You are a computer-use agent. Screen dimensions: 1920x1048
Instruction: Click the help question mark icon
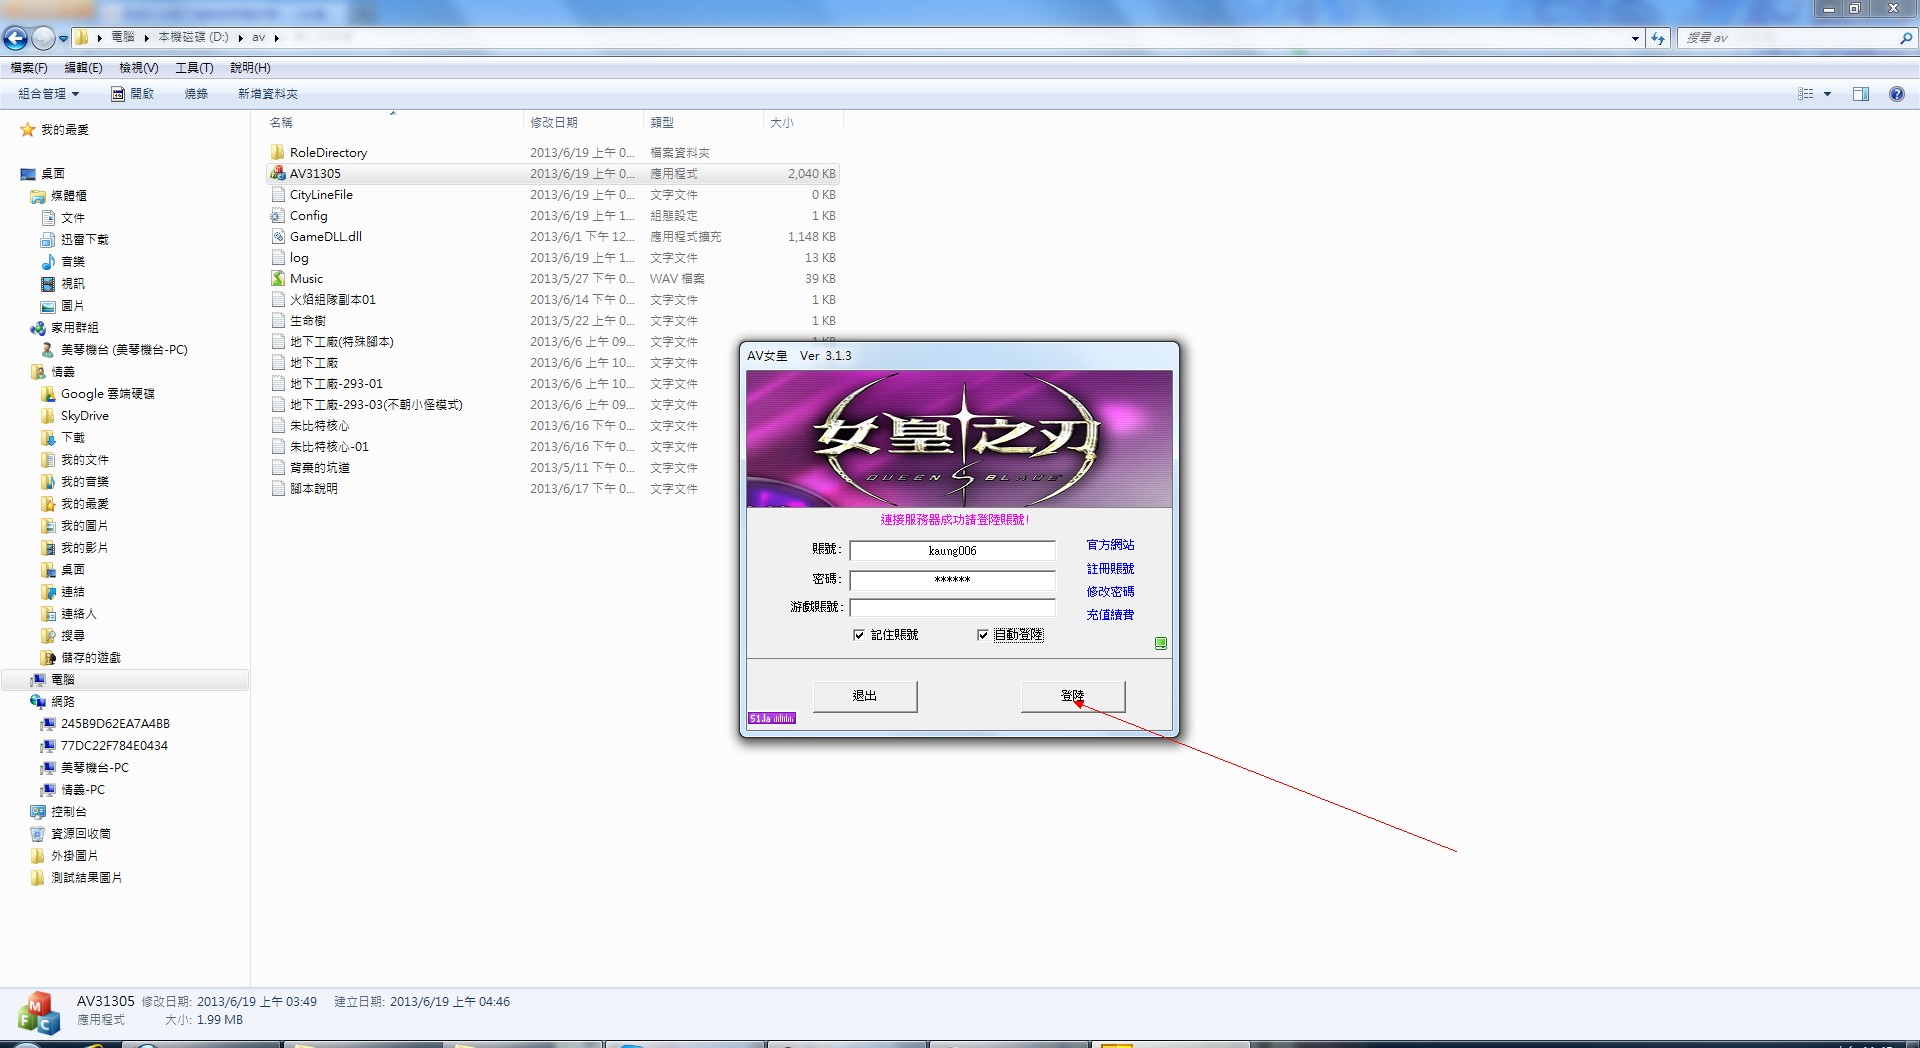click(1897, 94)
